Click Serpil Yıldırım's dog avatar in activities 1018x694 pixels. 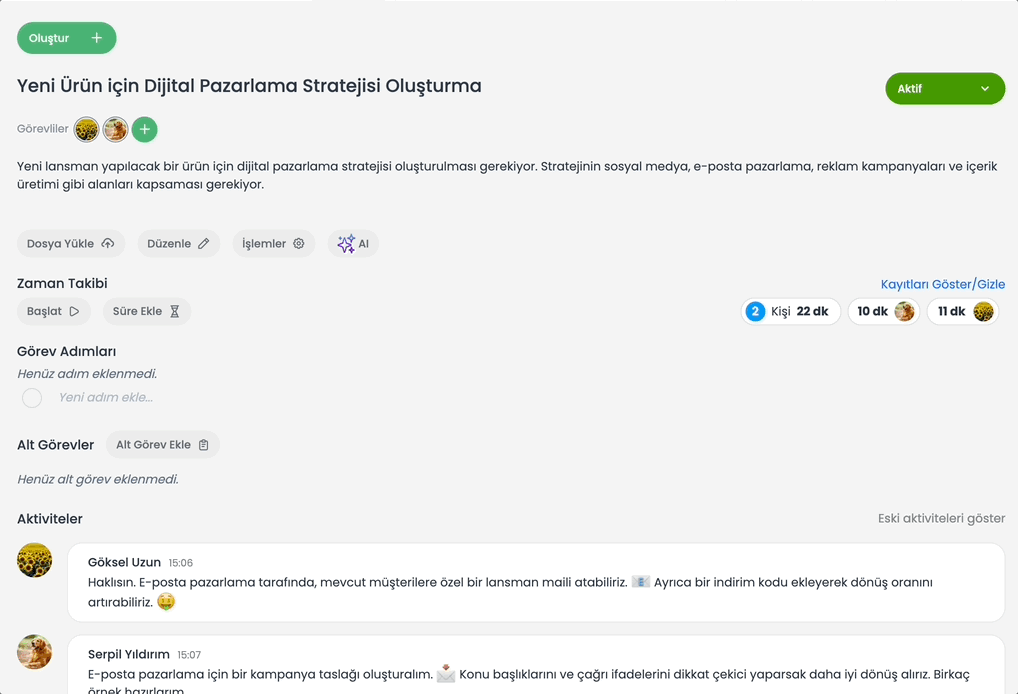point(34,652)
